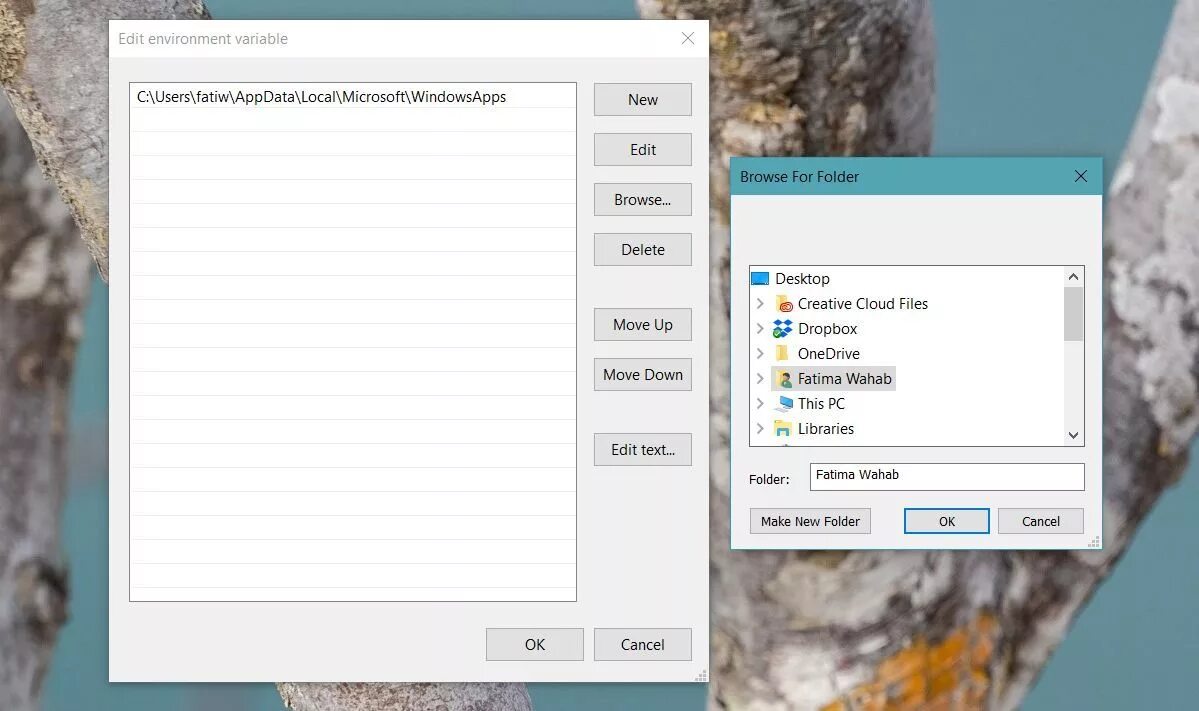Close the Browse For Folder dialog
The image size is (1199, 711).
[x=1080, y=177]
